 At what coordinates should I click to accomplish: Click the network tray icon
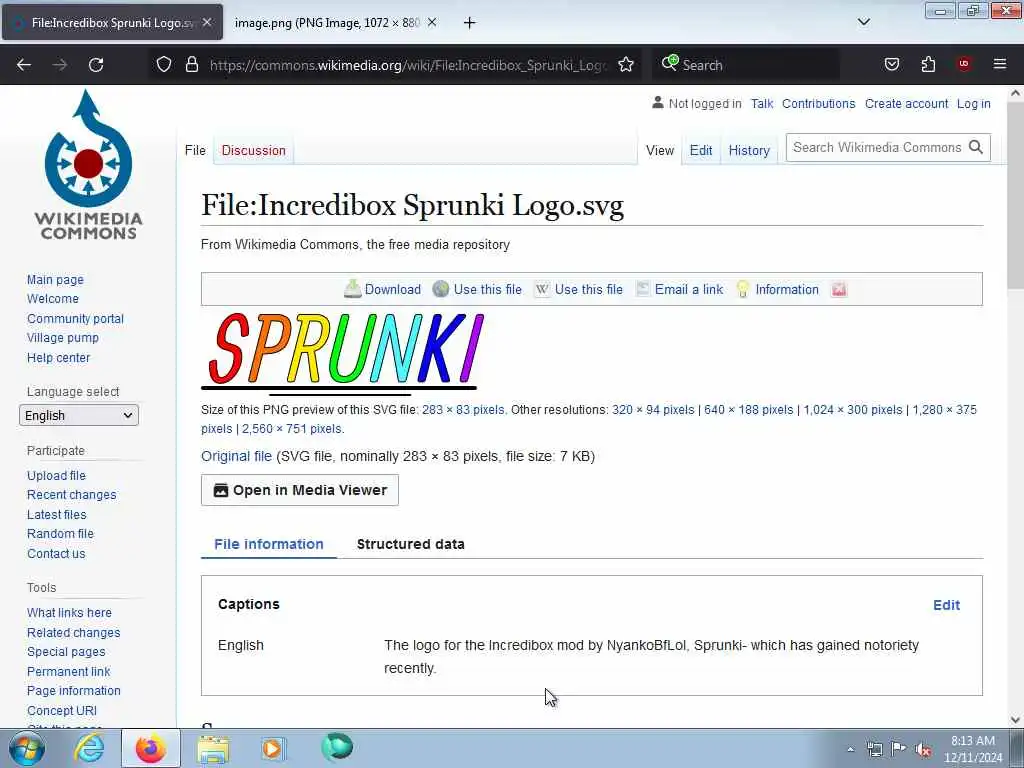coord(874,750)
